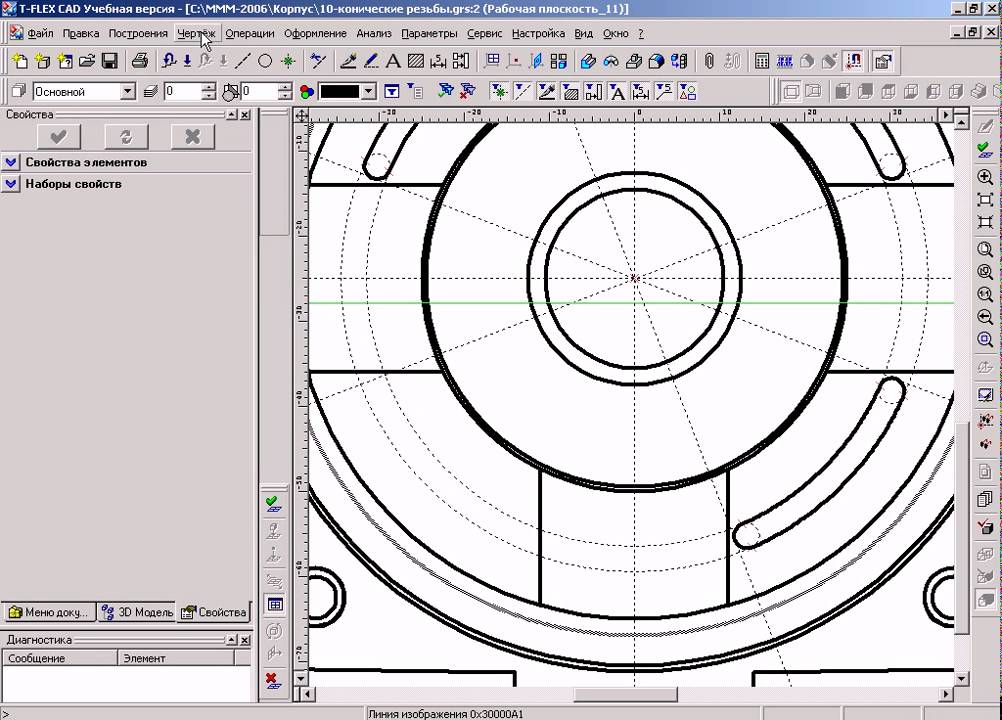This screenshot has width=1002, height=720.
Task: Click the checkmark confirm button in Свойства
Action: (59, 137)
